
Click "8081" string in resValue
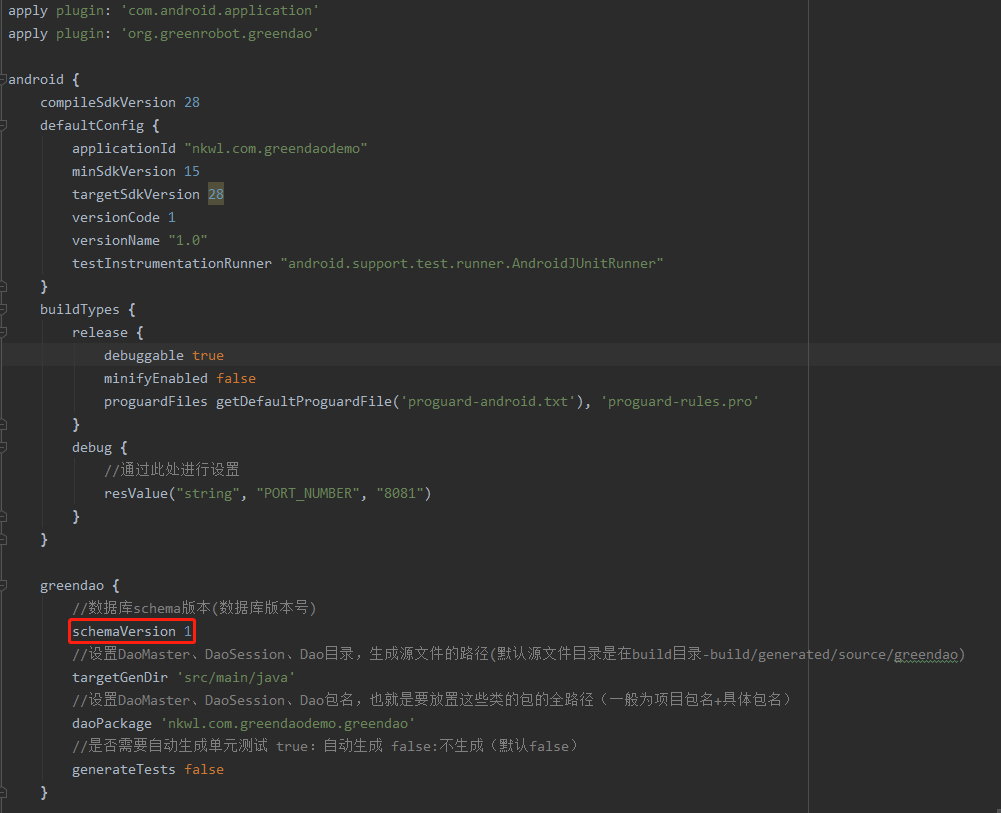click(x=400, y=493)
